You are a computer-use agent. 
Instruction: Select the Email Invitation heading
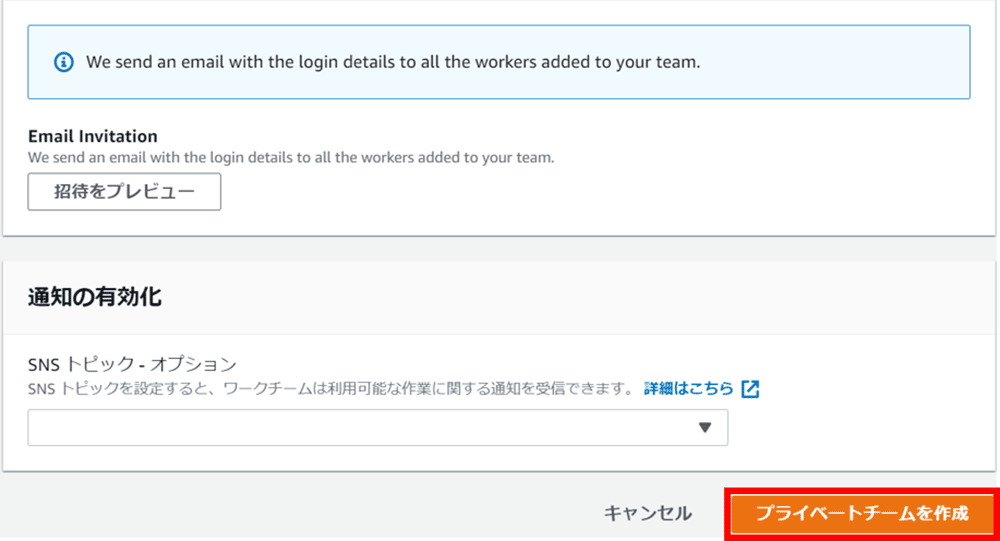(x=93, y=136)
